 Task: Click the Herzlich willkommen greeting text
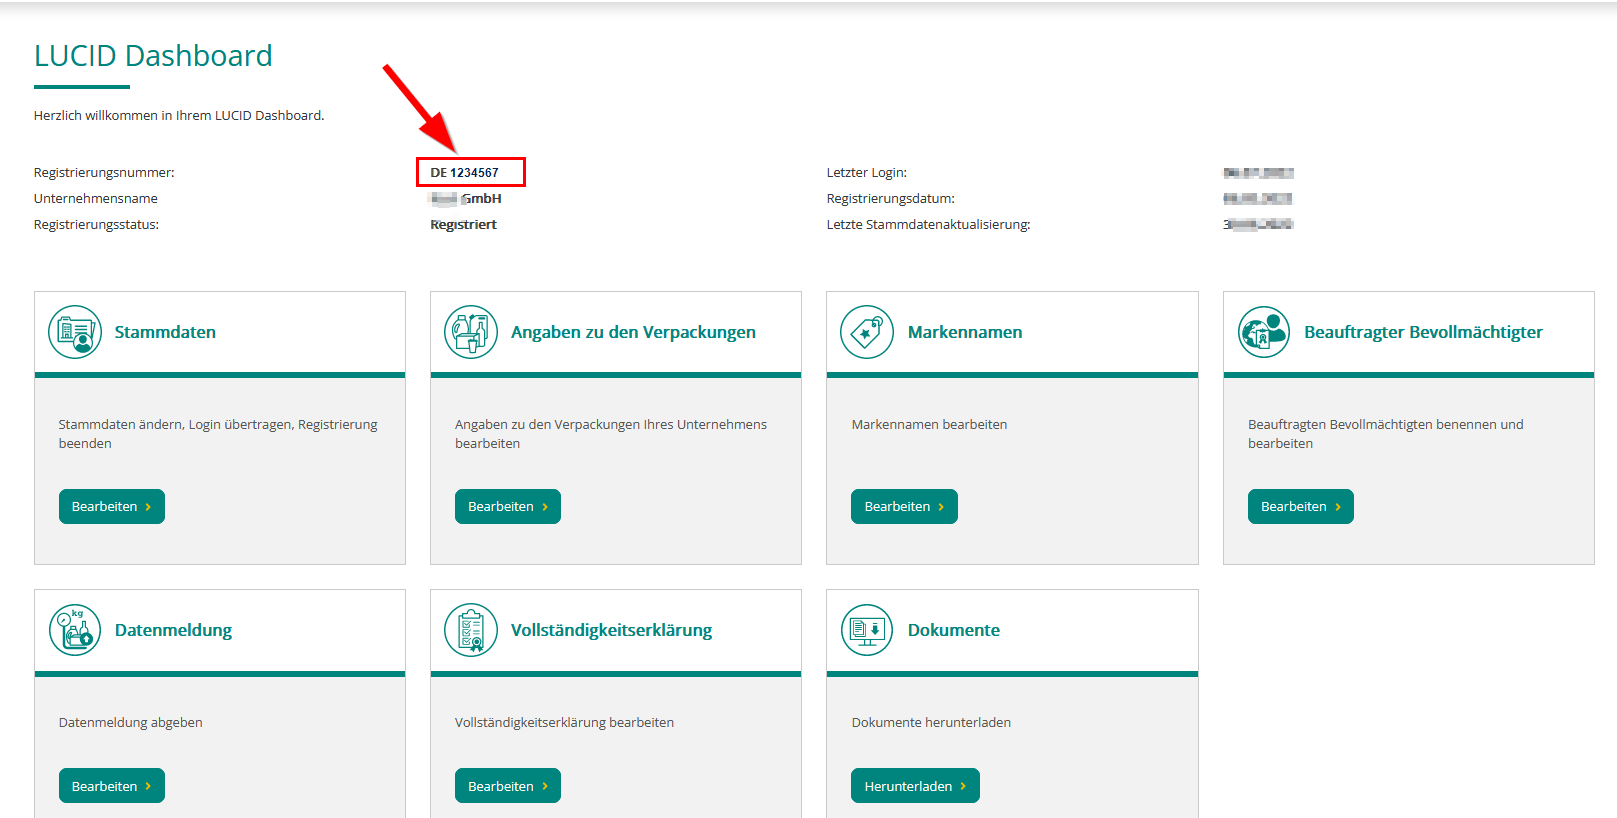(179, 115)
